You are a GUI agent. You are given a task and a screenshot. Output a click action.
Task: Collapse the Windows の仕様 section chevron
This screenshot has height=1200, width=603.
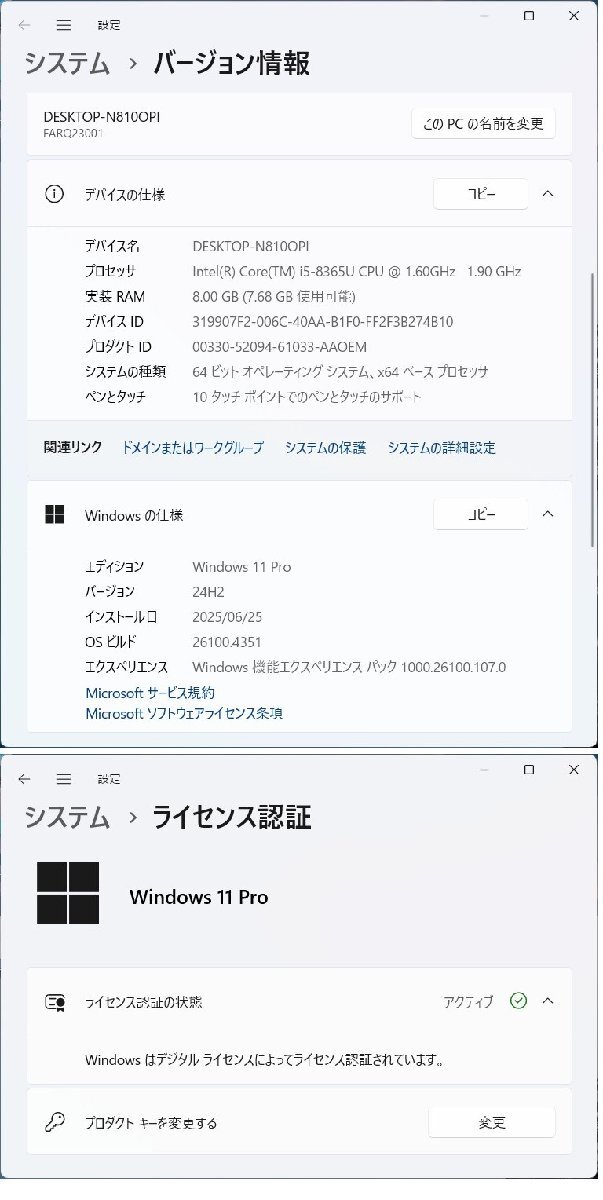[547, 514]
